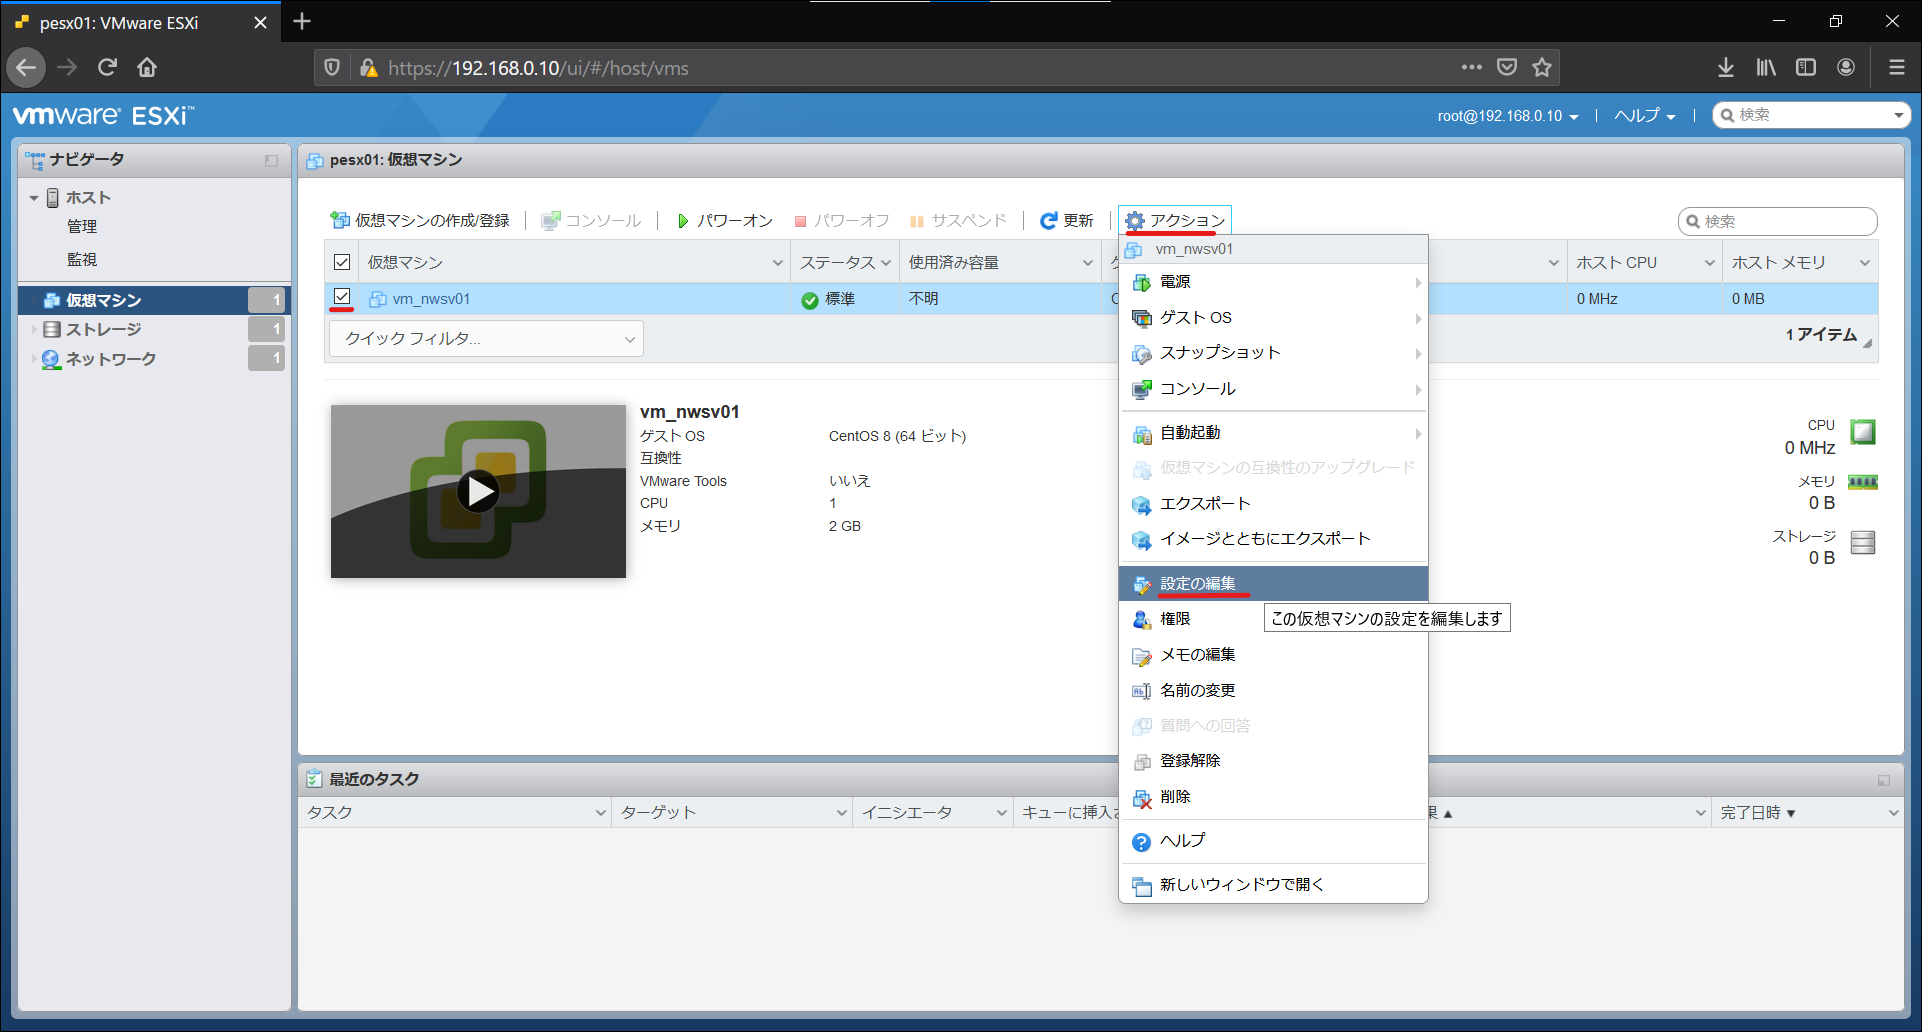
Task: Click the メモの編集 note icon
Action: (x=1141, y=656)
